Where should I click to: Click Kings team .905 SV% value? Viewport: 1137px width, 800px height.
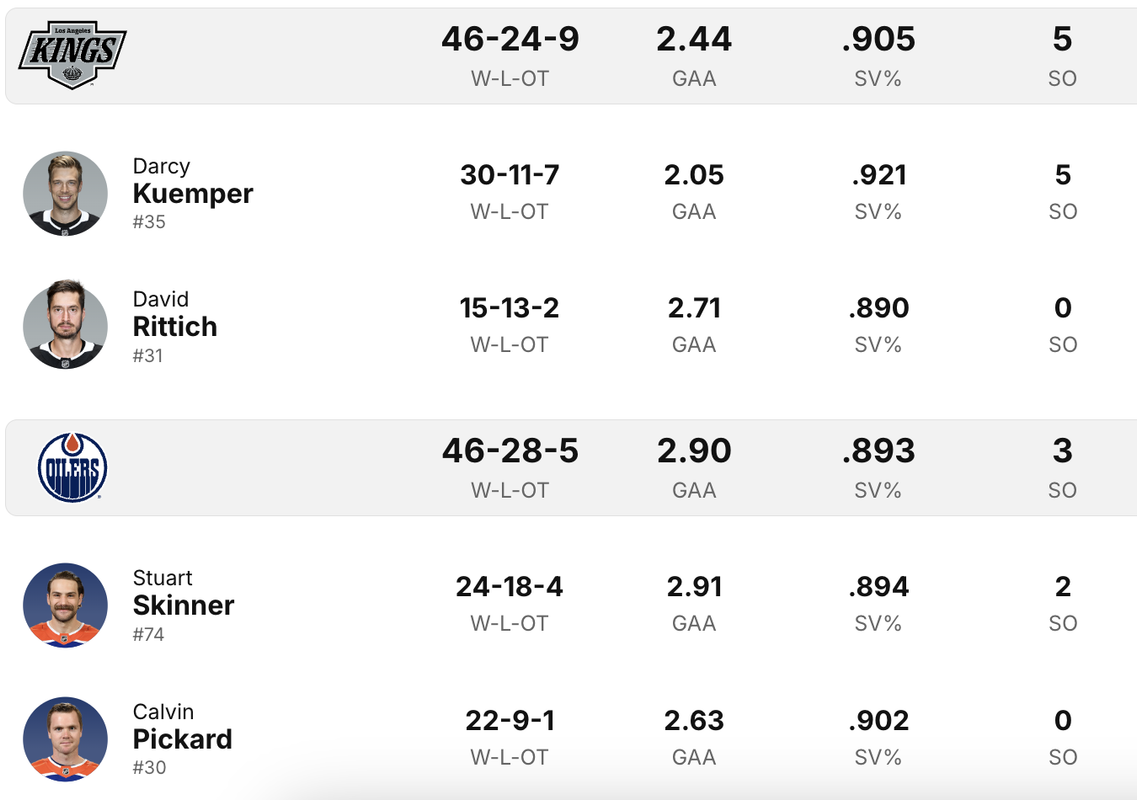(878, 39)
